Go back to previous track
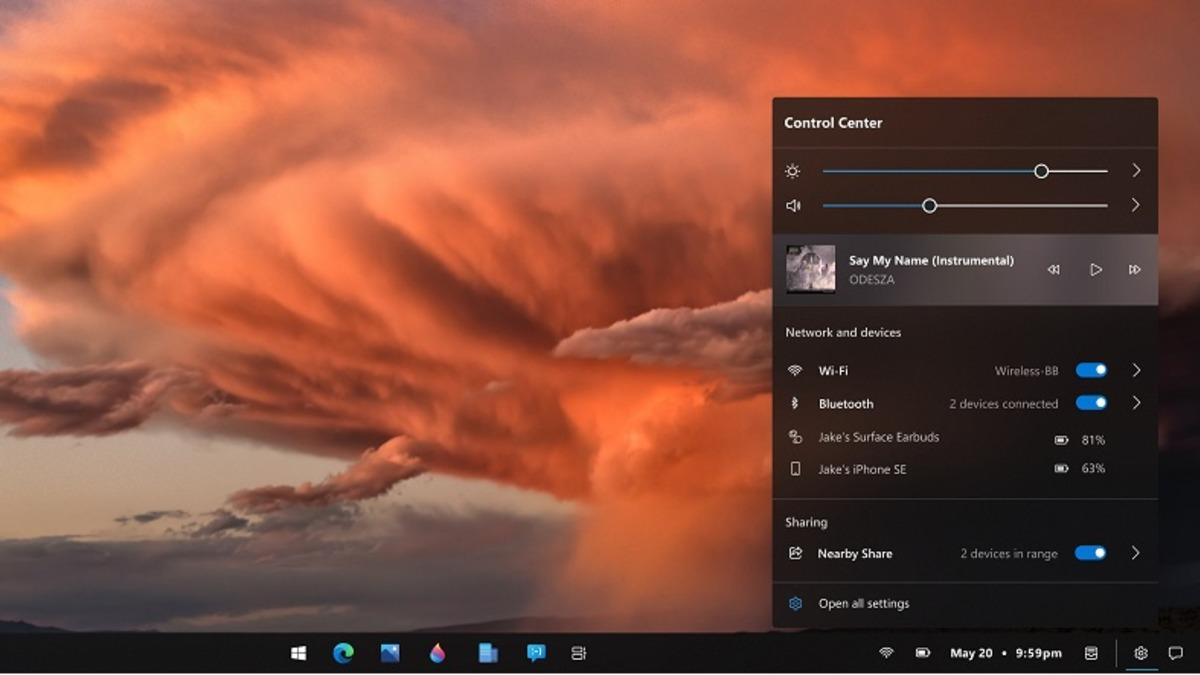The width and height of the screenshot is (1200, 675). [1053, 270]
